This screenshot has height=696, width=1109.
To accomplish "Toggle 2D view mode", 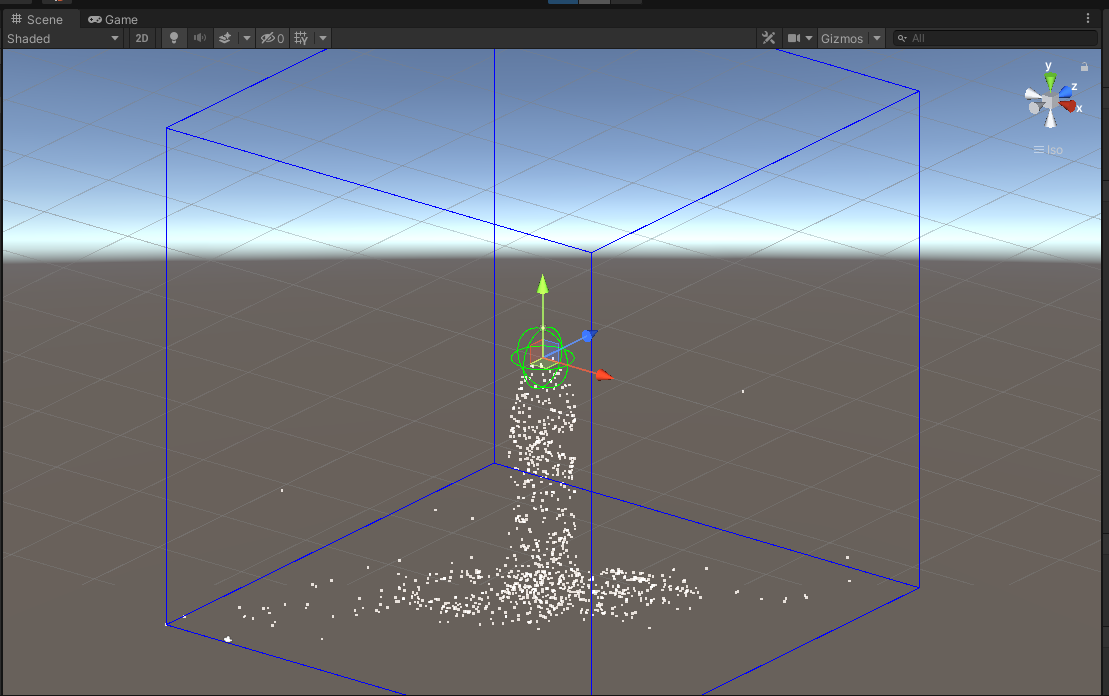I will 142,38.
